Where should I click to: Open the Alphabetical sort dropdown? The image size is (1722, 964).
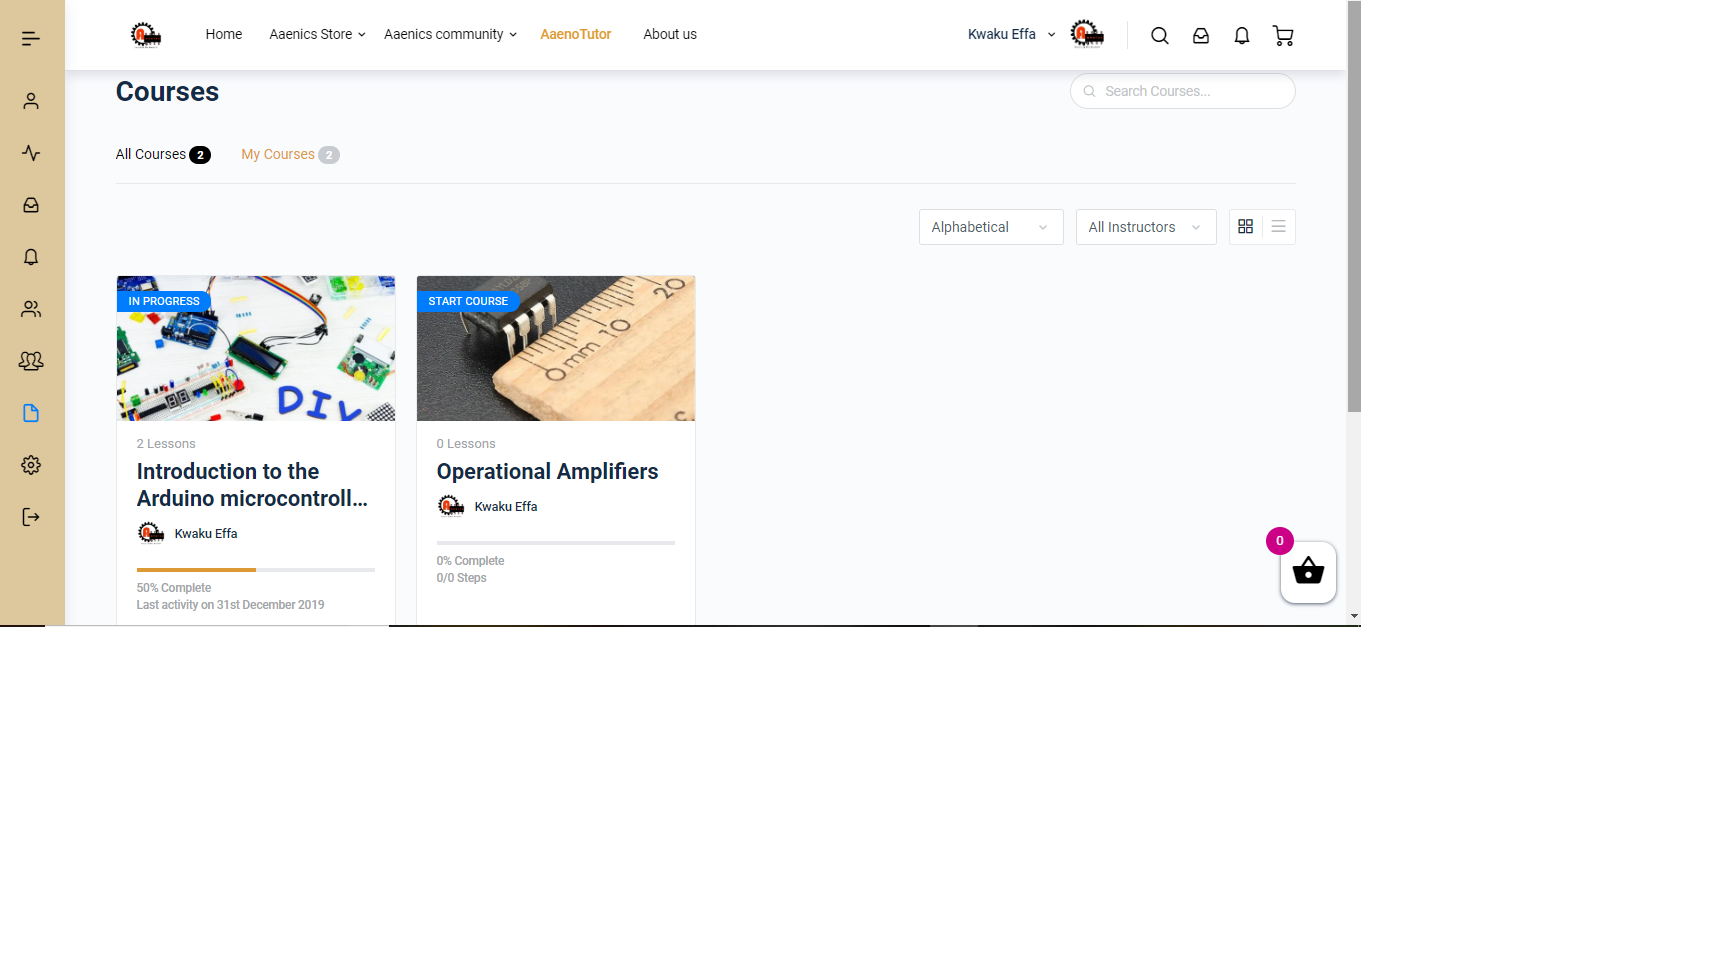click(x=990, y=227)
